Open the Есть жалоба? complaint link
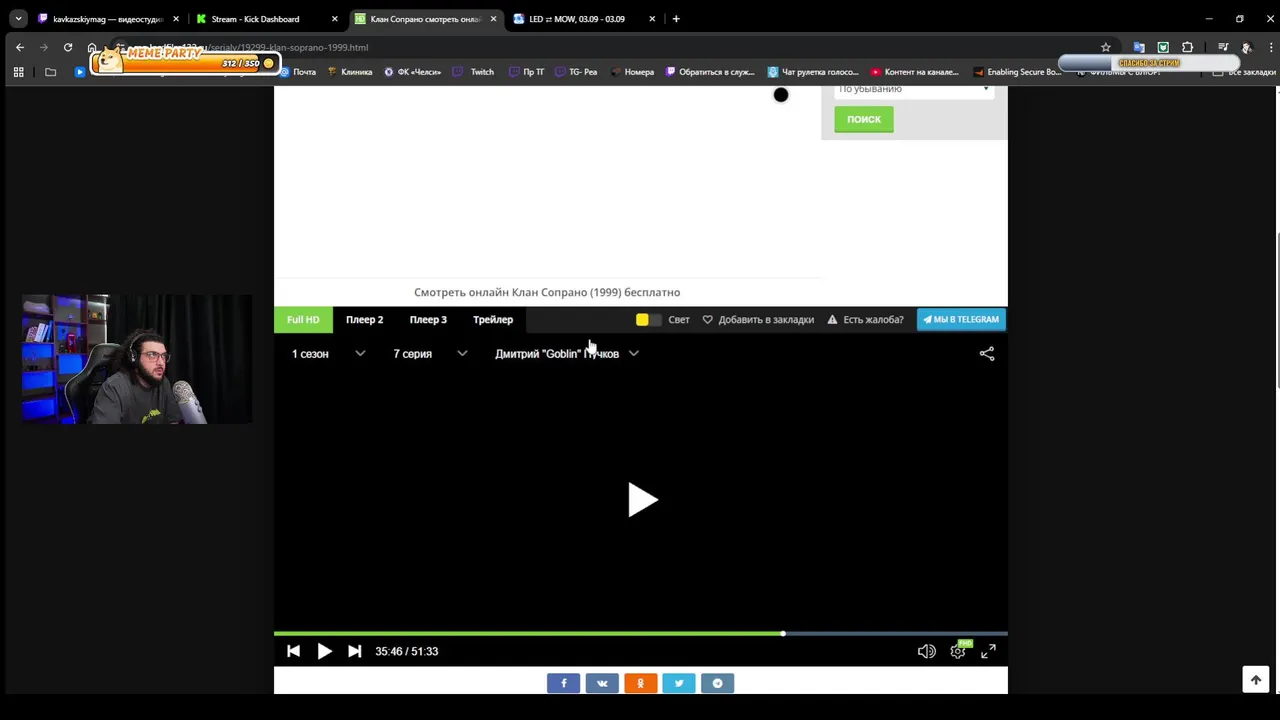 click(x=866, y=320)
